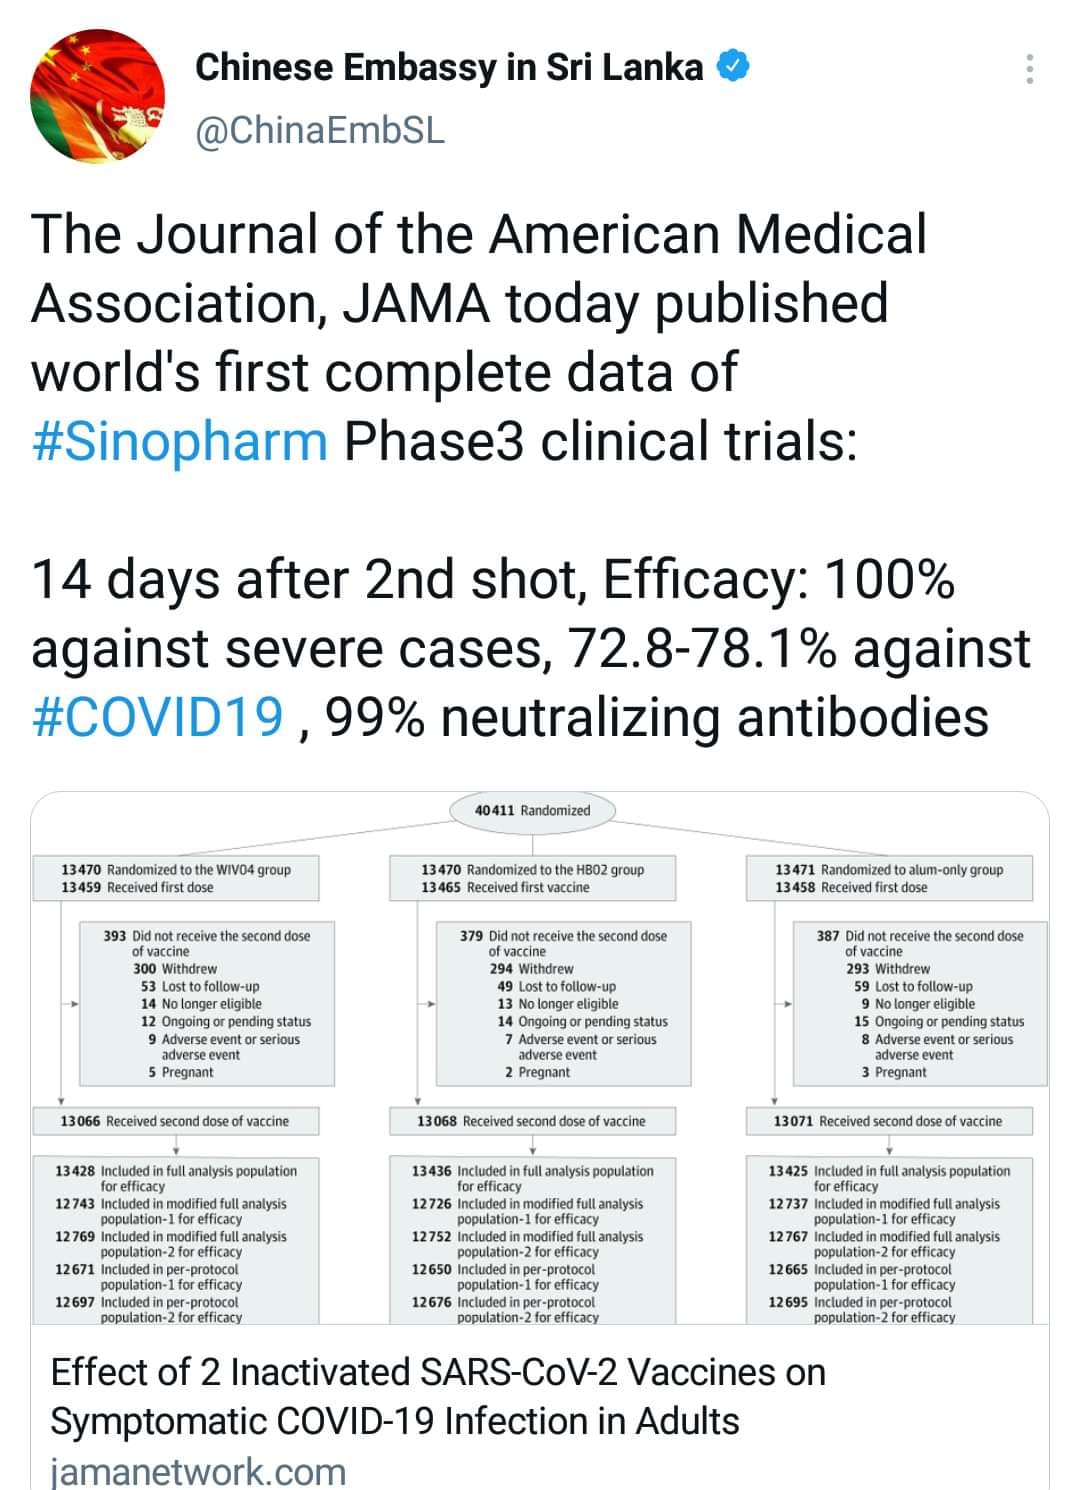Tap the '40411 Randomized' node in the flowchart

coord(533,810)
